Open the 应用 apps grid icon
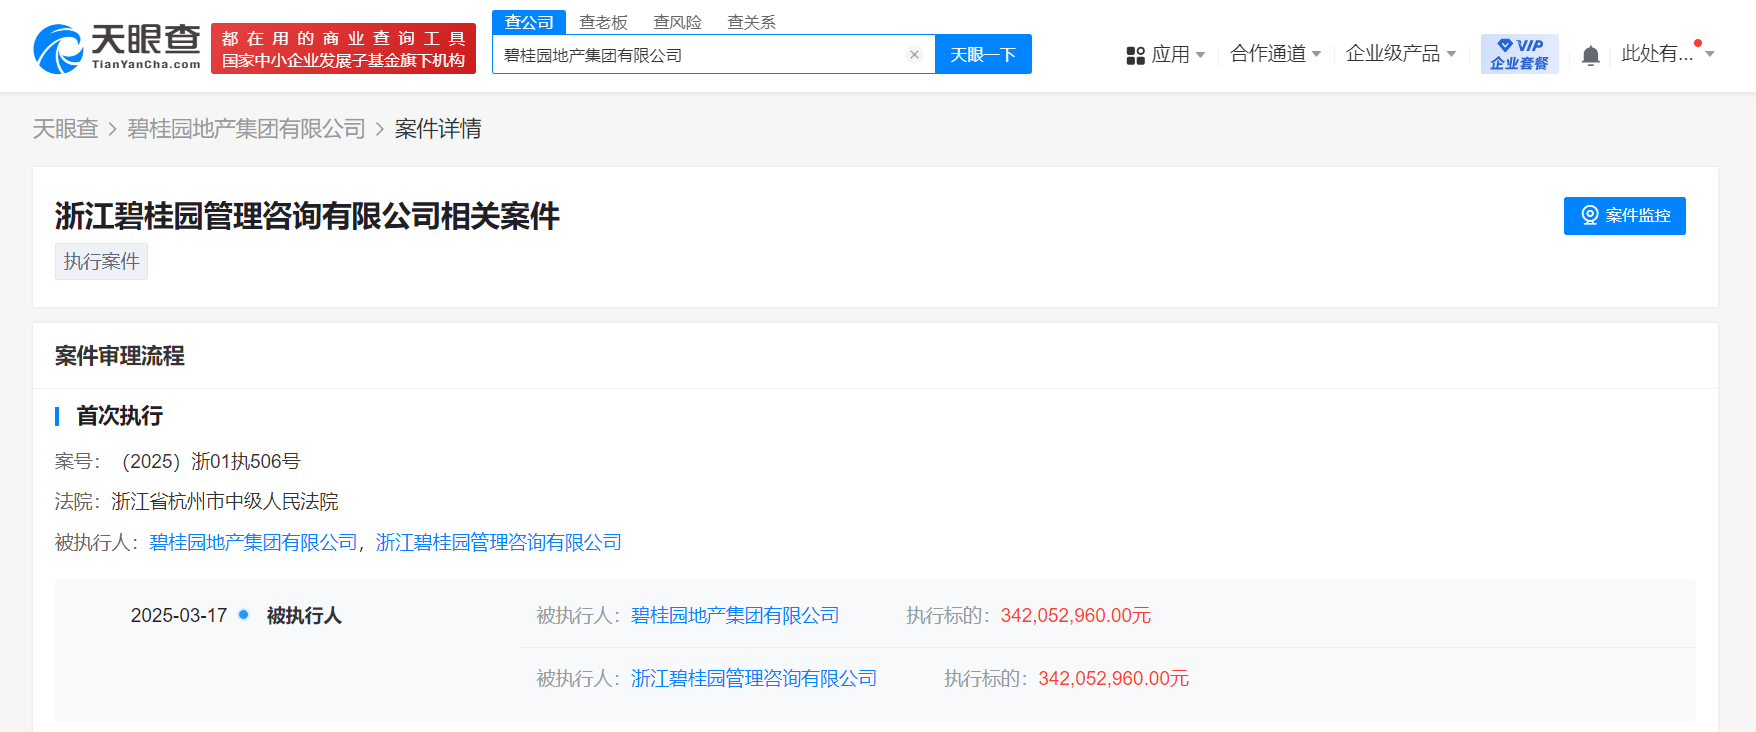The width and height of the screenshot is (1756, 732). tap(1135, 55)
